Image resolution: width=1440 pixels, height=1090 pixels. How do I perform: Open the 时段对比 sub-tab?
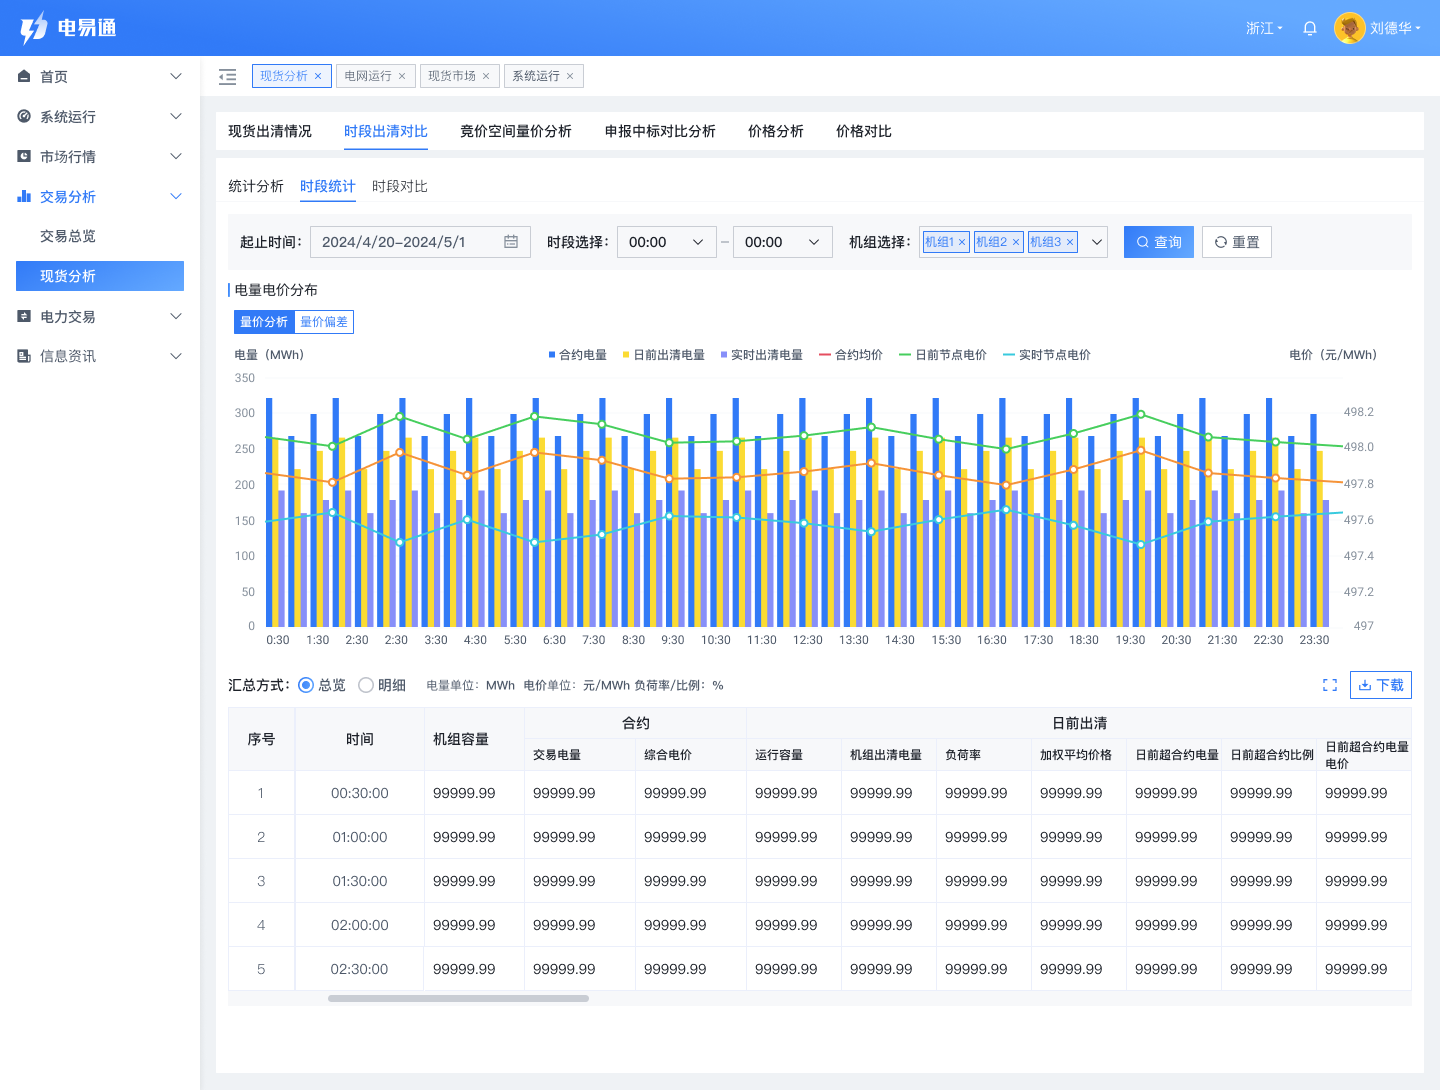[399, 186]
